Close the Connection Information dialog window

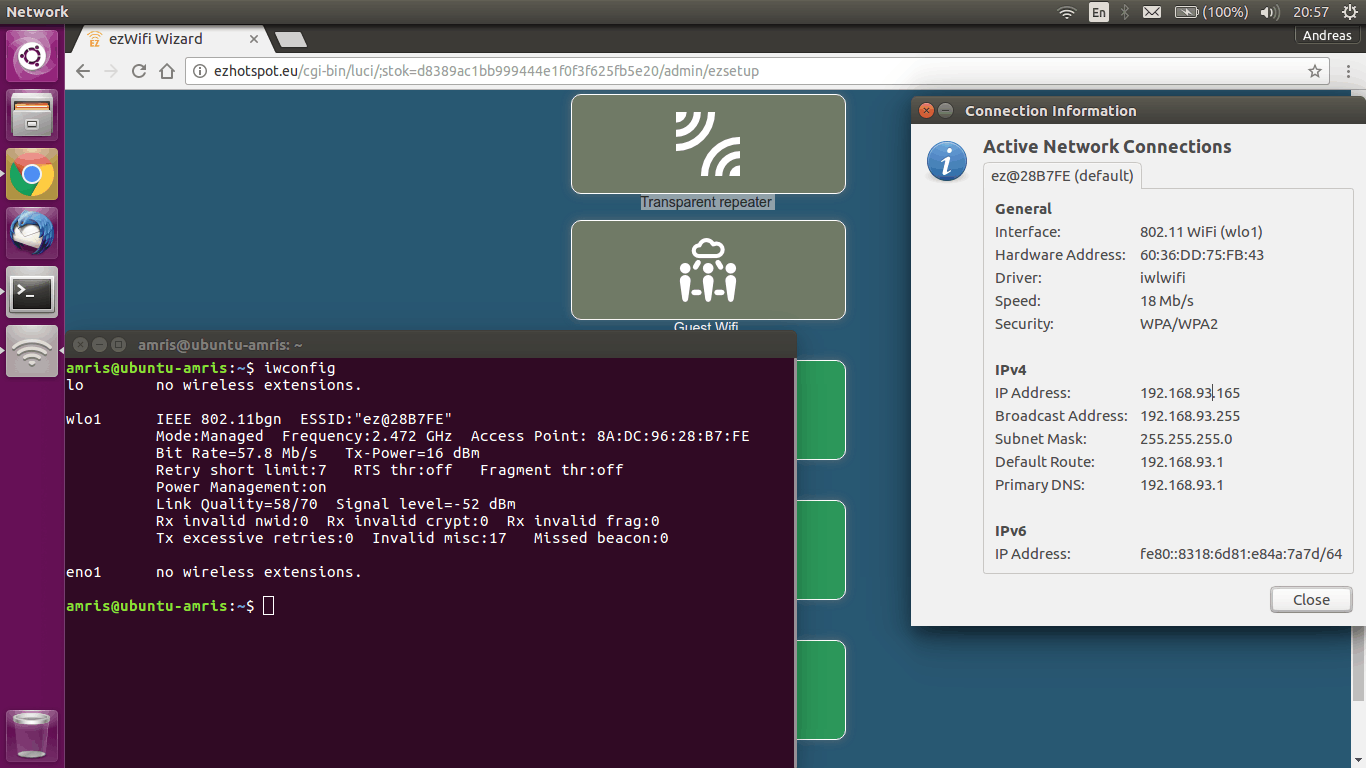[x=926, y=111]
